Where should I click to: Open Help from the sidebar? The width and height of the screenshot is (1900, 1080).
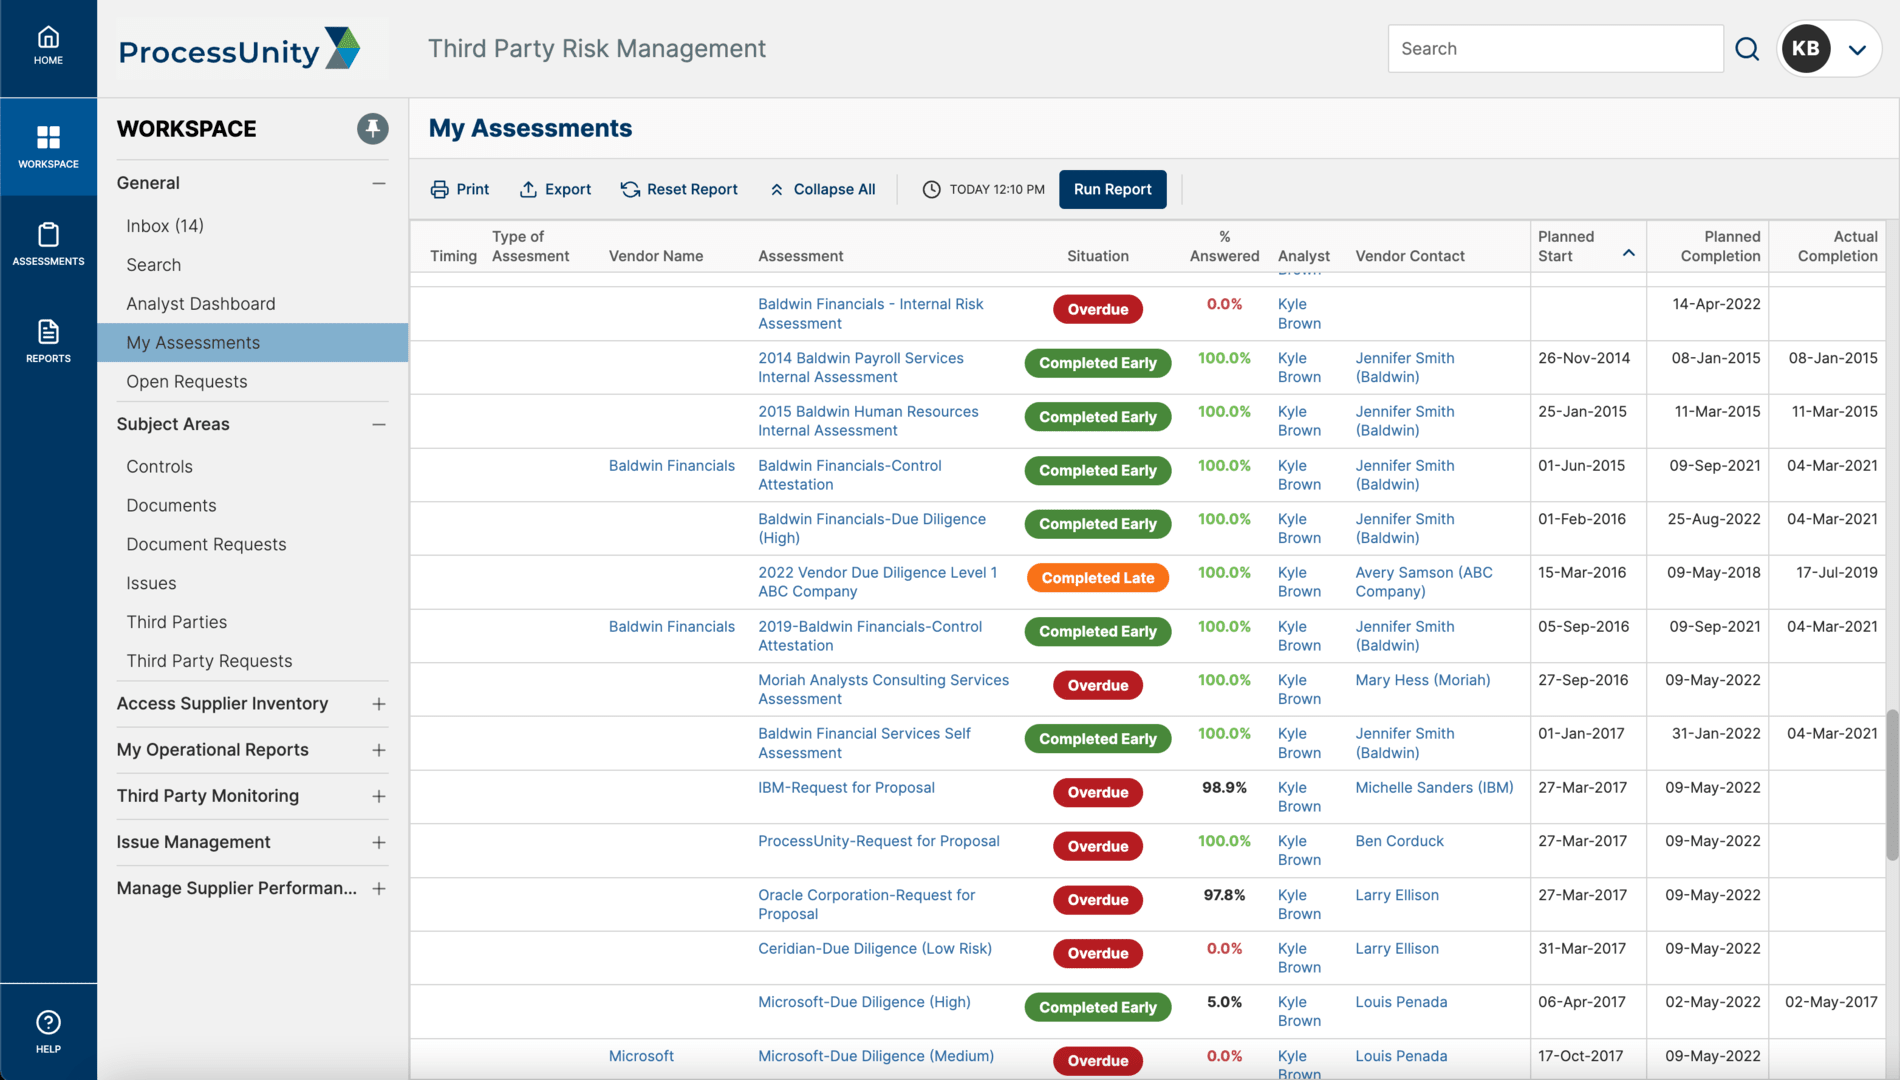click(48, 1032)
